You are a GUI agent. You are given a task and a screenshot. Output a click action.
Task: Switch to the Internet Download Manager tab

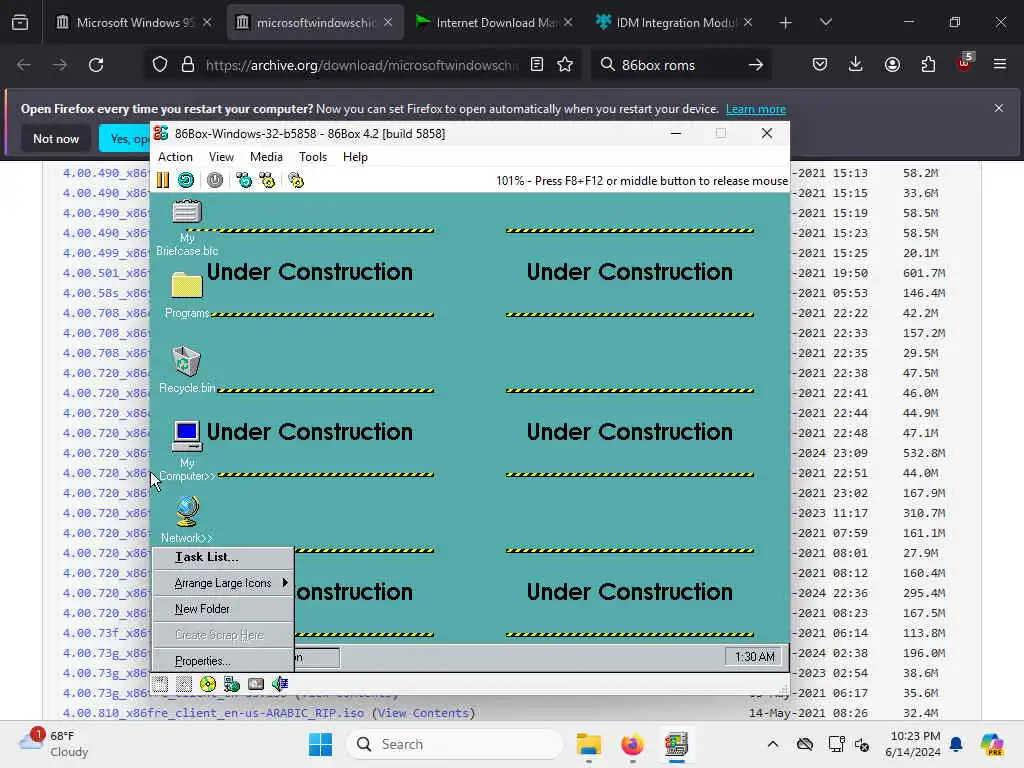click(x=494, y=22)
